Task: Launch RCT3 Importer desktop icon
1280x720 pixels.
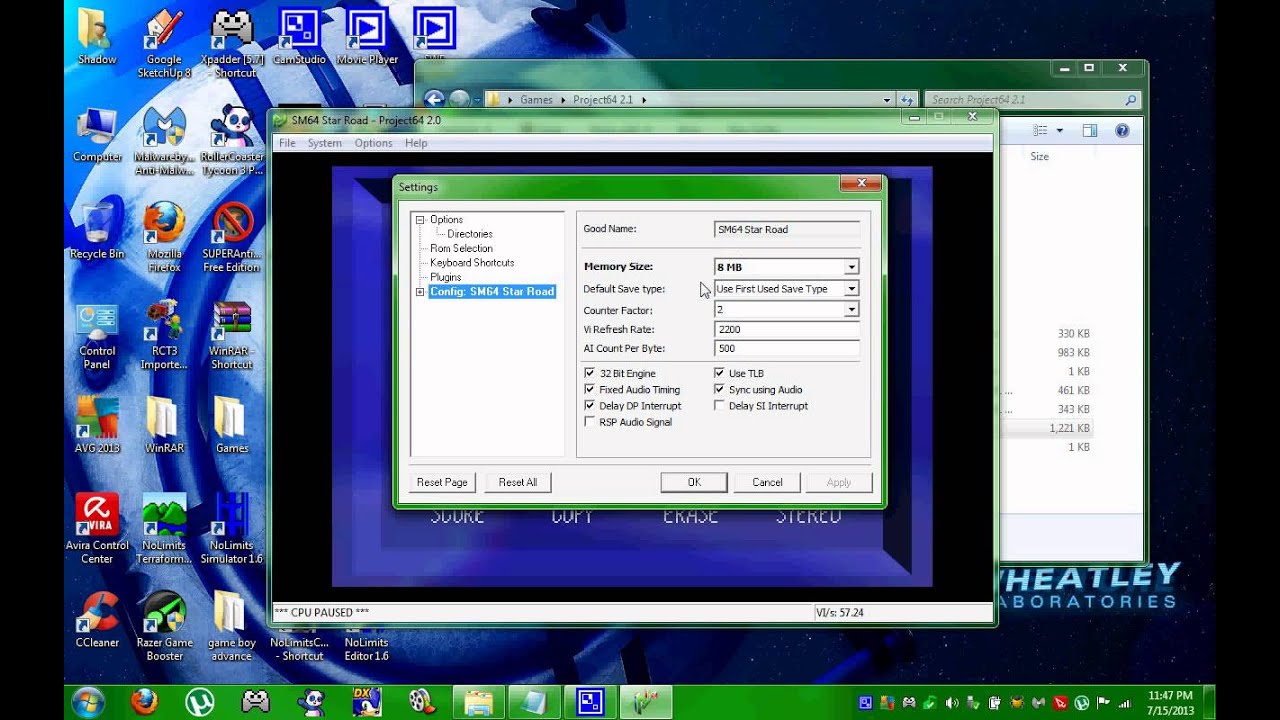Action: pos(164,335)
